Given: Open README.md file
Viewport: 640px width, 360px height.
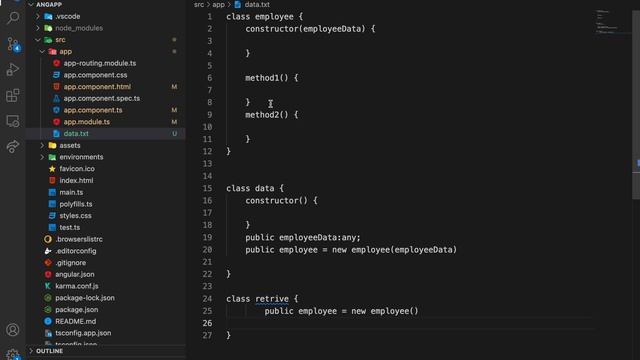Looking at the screenshot, I should (76, 321).
